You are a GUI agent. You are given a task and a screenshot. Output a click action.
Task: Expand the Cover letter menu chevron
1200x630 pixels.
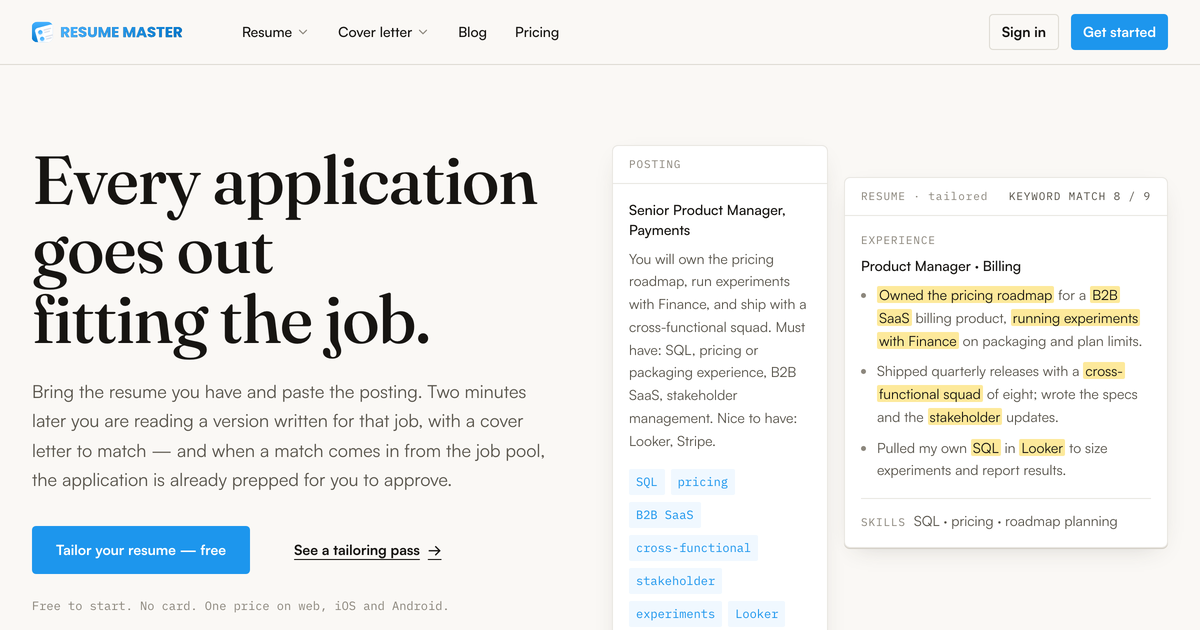tap(423, 32)
